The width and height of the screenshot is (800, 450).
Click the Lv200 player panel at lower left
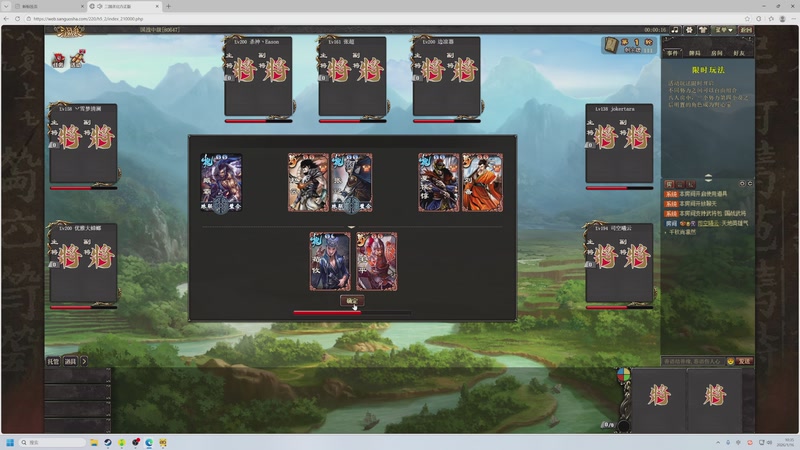coord(83,263)
